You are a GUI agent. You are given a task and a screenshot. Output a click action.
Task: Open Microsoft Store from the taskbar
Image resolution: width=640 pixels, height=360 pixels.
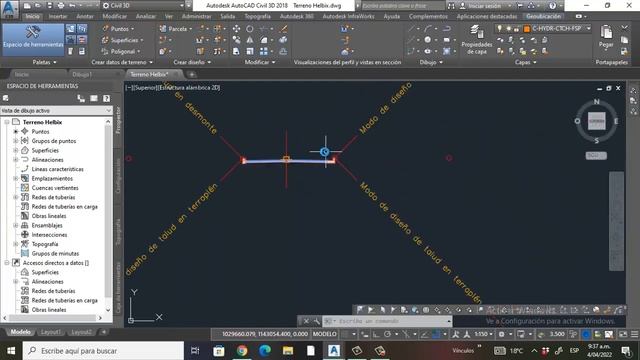coord(219,351)
